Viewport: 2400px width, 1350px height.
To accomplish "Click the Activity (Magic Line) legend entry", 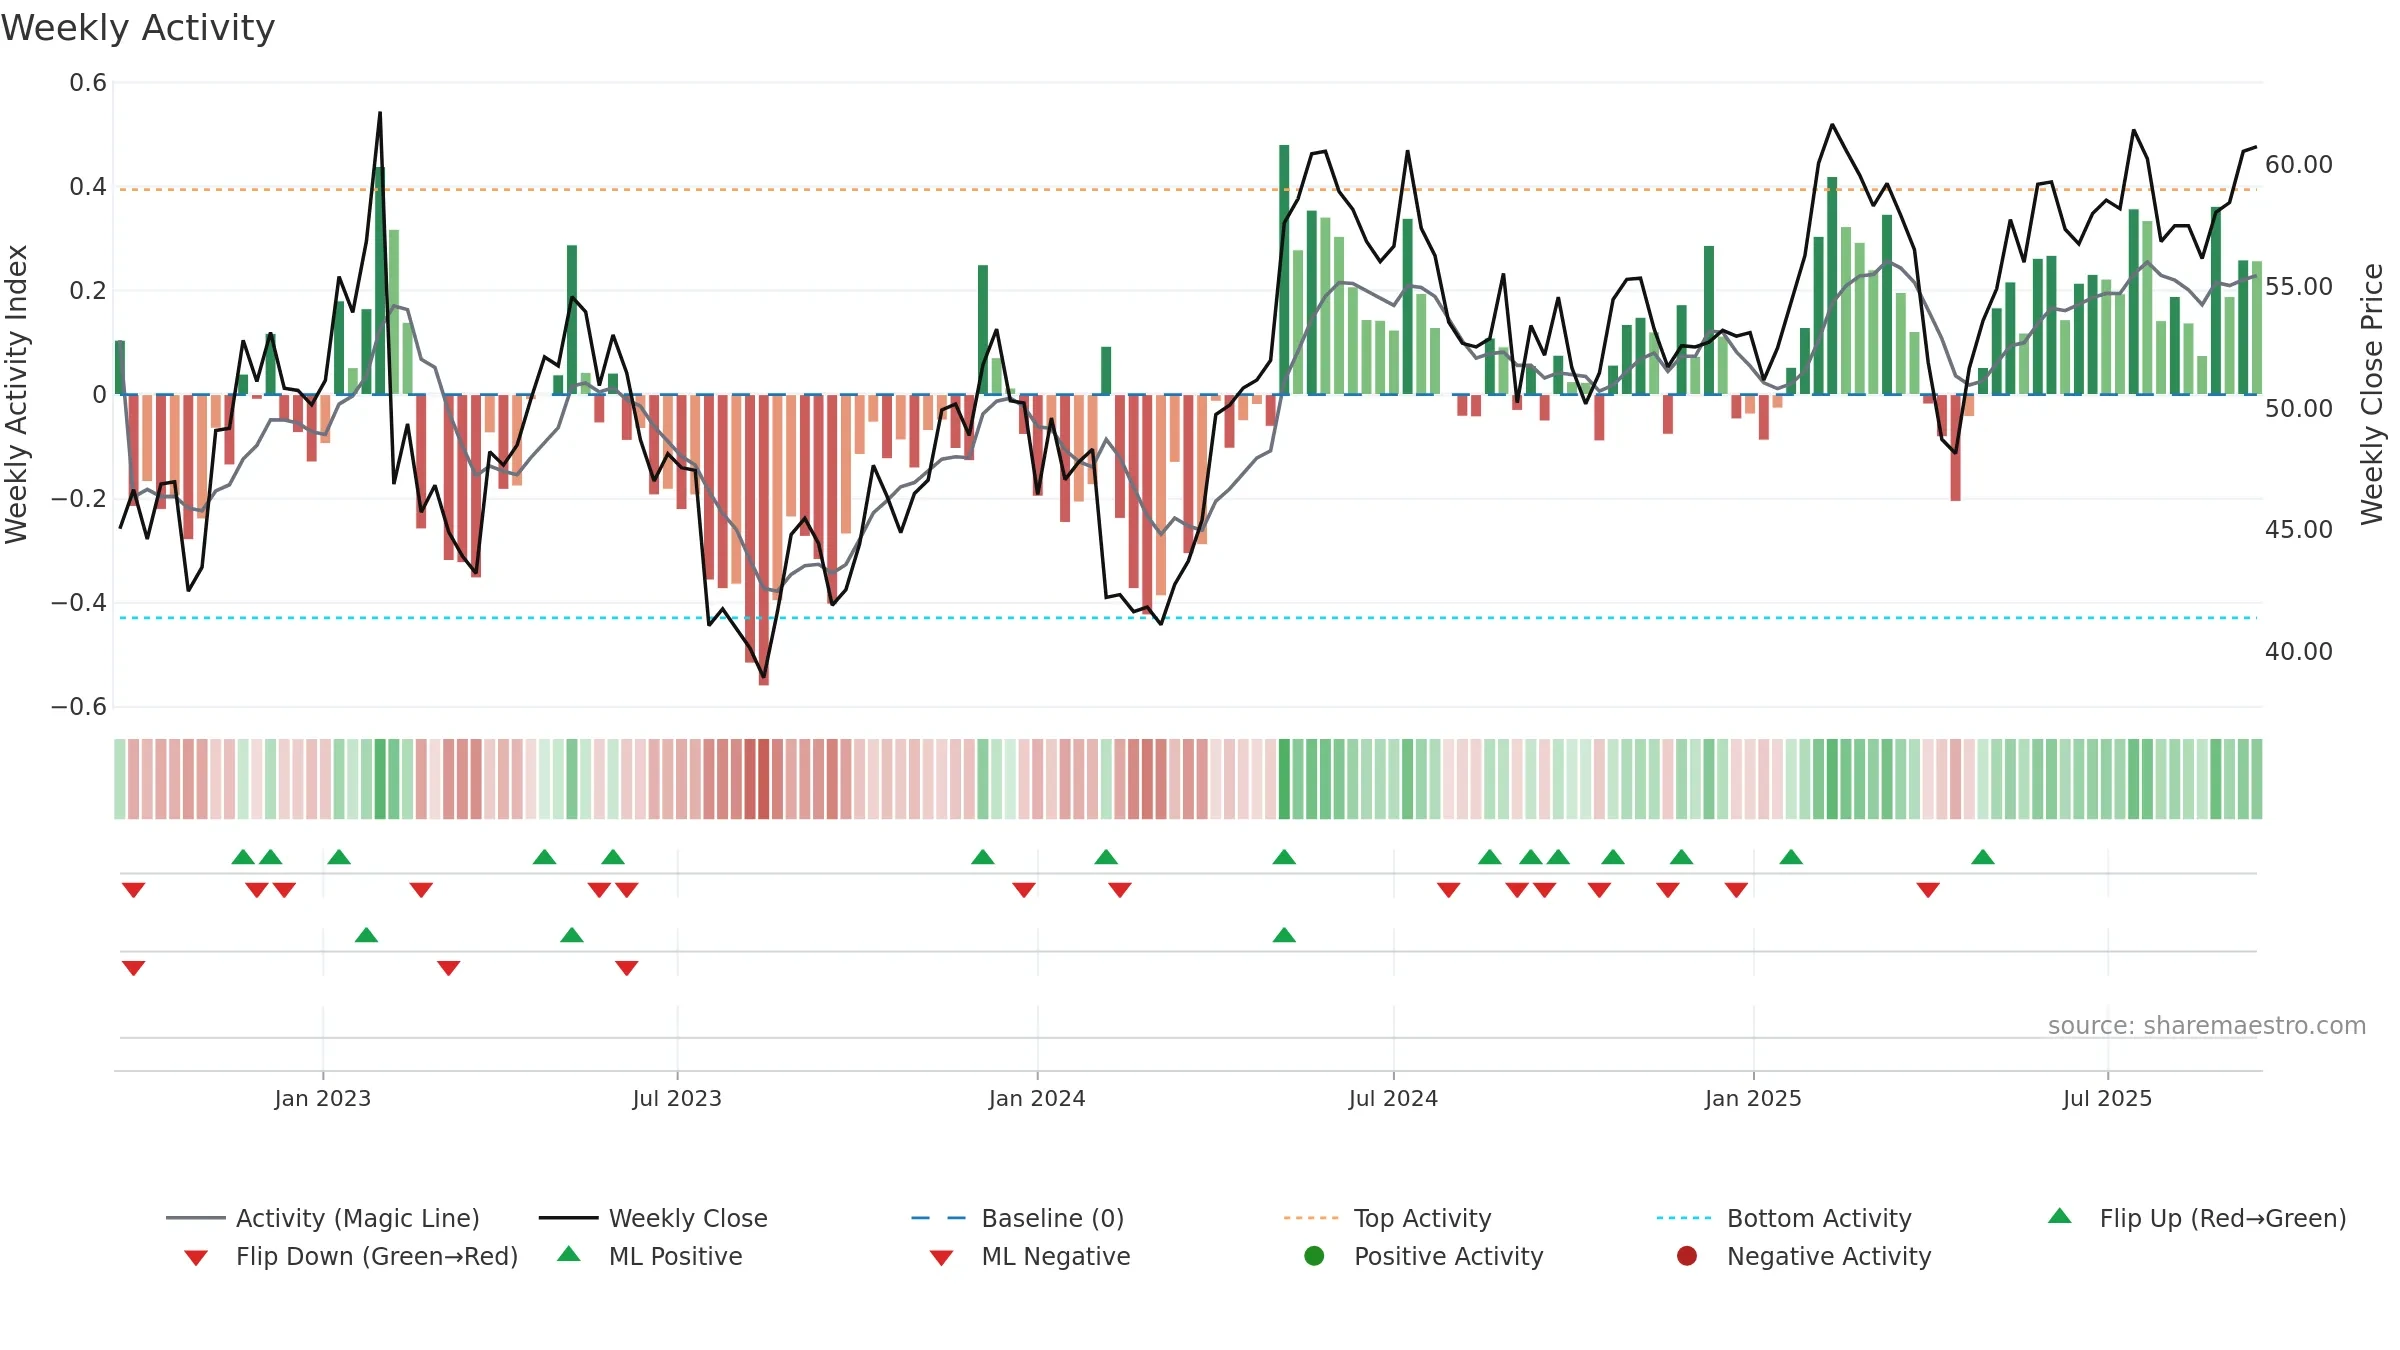I will [x=323, y=1218].
